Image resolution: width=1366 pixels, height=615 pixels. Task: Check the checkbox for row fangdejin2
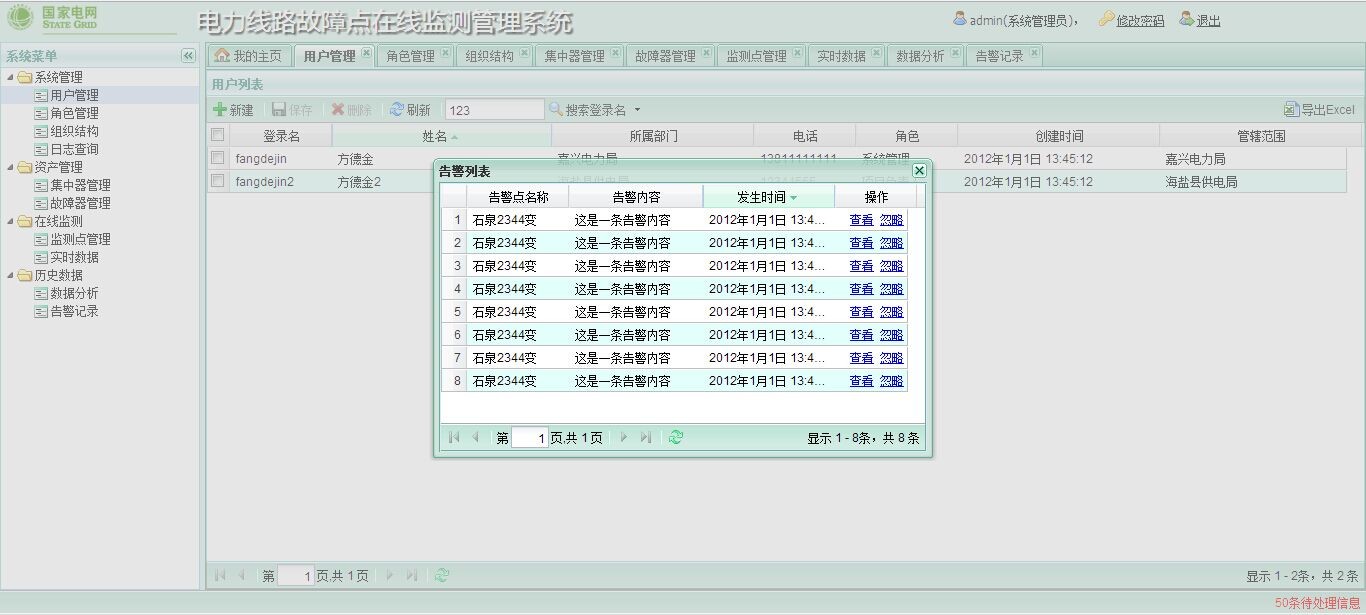click(217, 181)
